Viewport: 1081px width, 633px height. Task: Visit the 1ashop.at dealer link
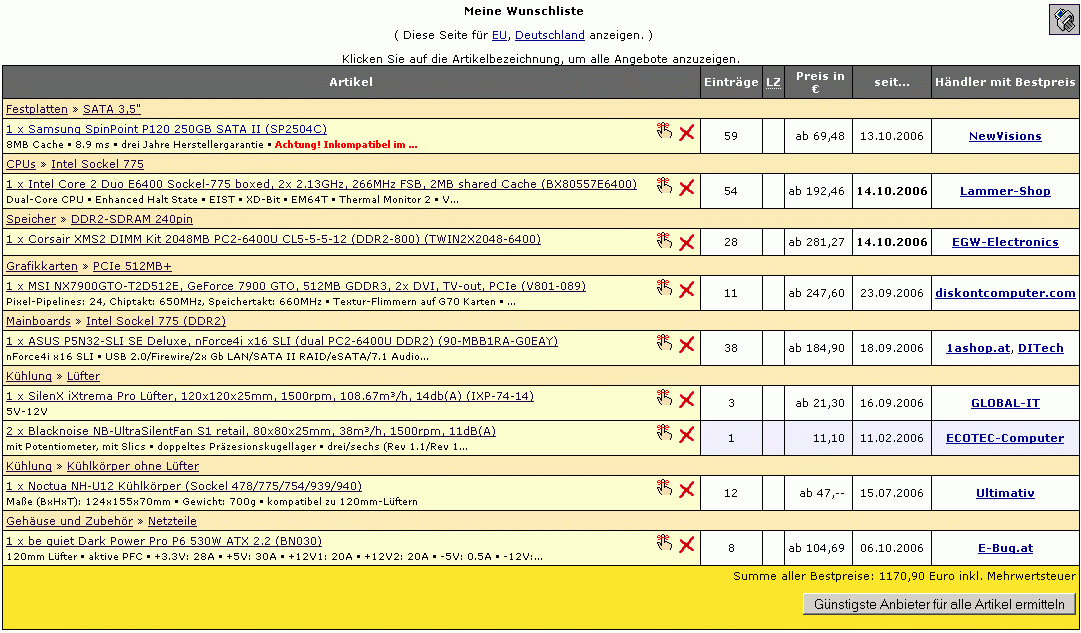(x=978, y=349)
